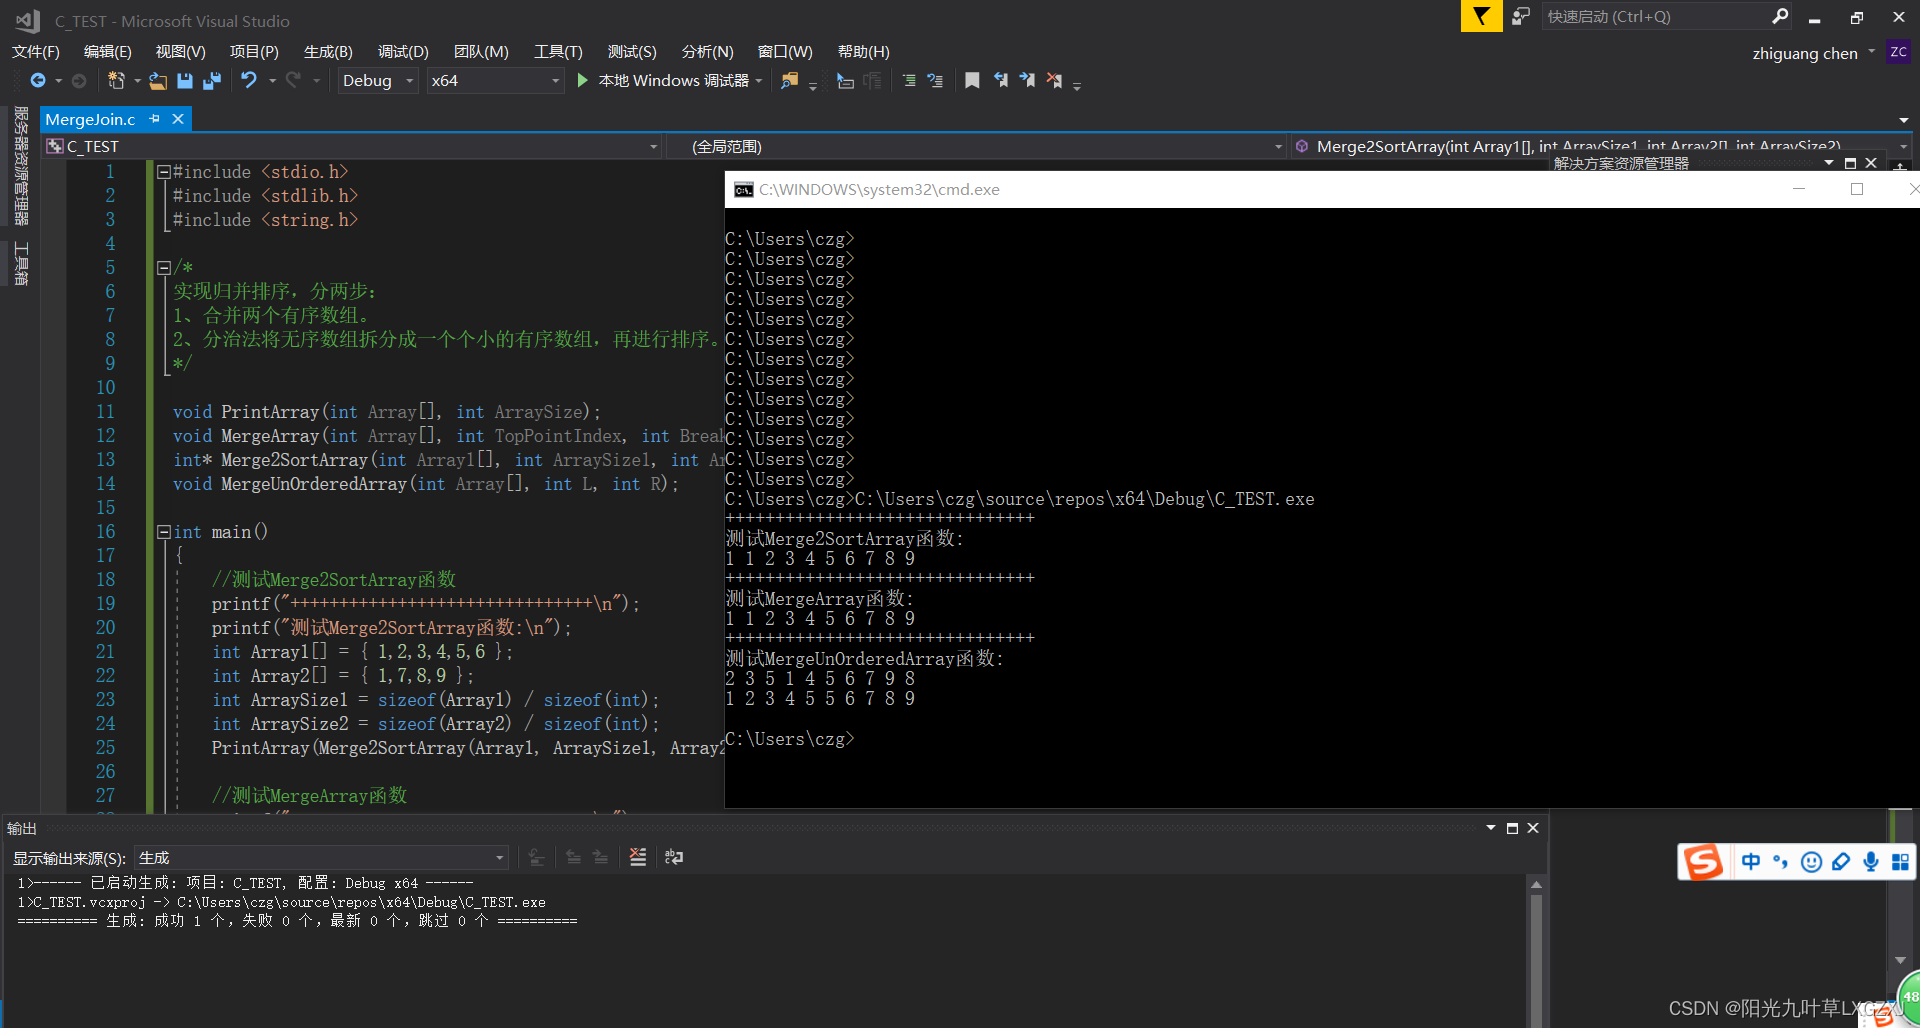Toggle a bookmark with the bookmark icon

click(972, 81)
